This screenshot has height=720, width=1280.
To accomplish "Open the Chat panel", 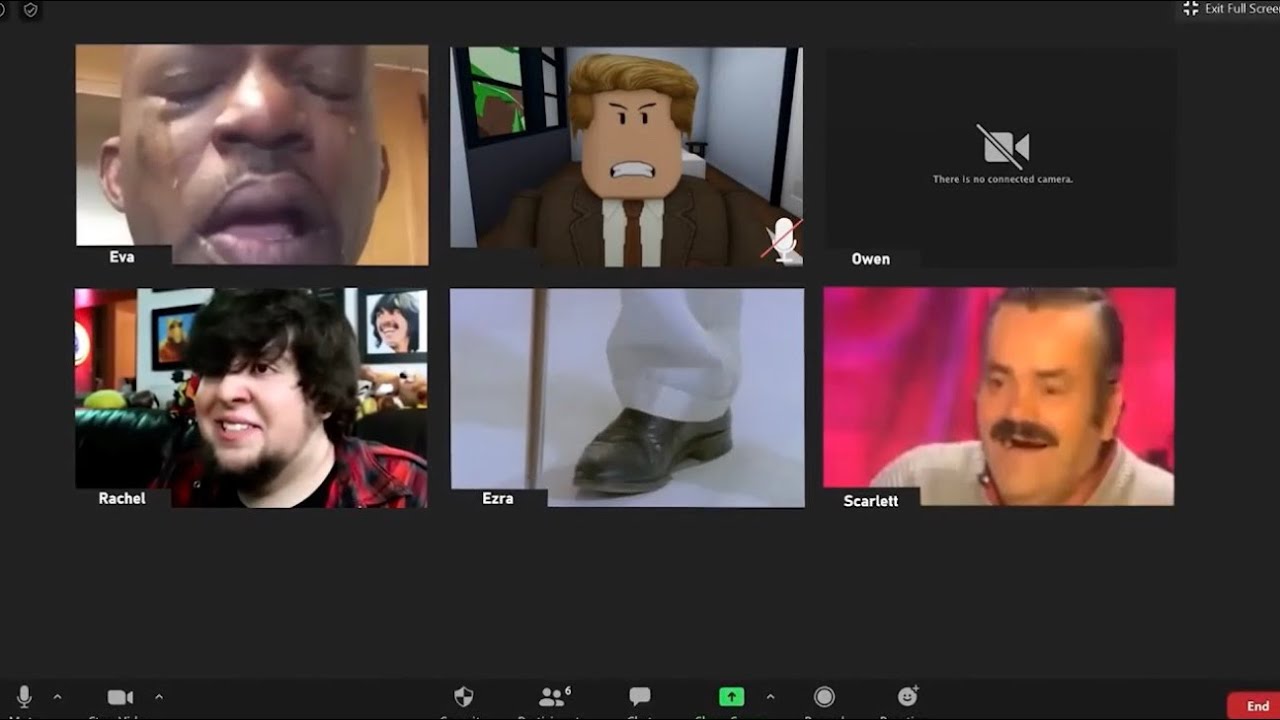I will click(x=640, y=696).
